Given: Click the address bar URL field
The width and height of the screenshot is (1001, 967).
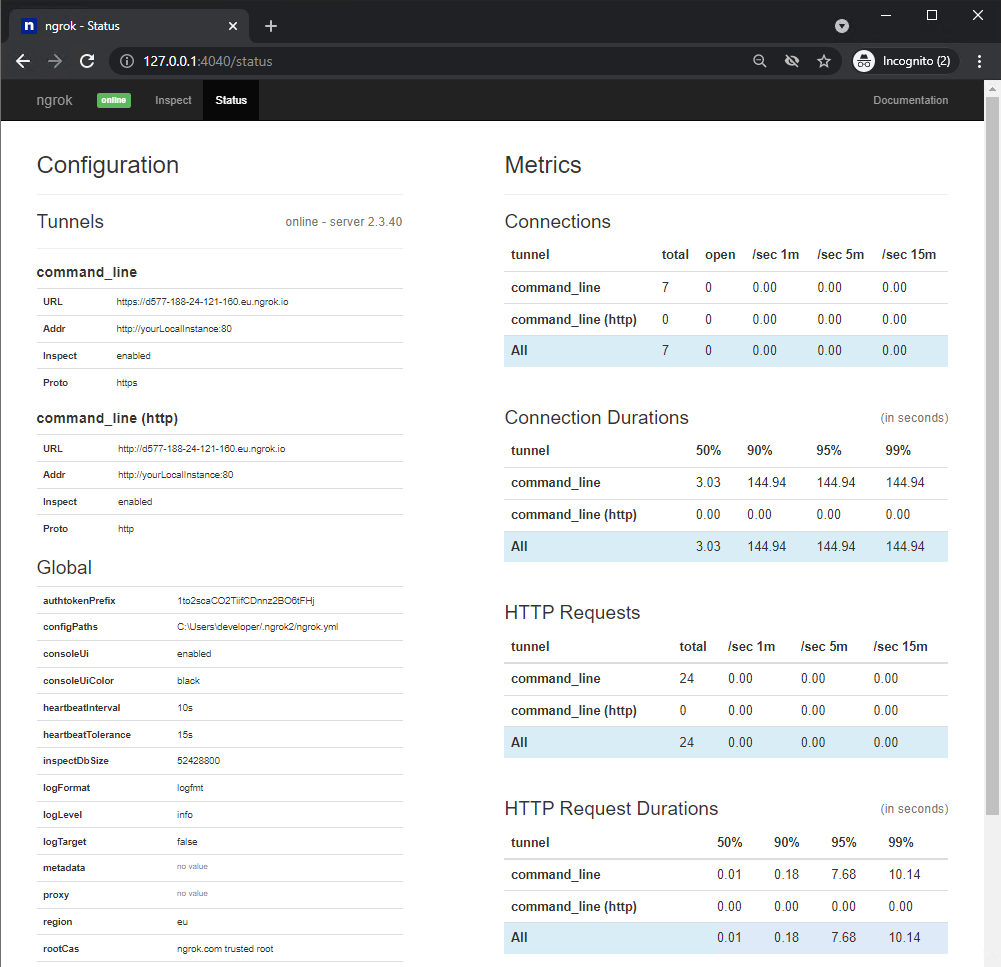Looking at the screenshot, I should 440,61.
